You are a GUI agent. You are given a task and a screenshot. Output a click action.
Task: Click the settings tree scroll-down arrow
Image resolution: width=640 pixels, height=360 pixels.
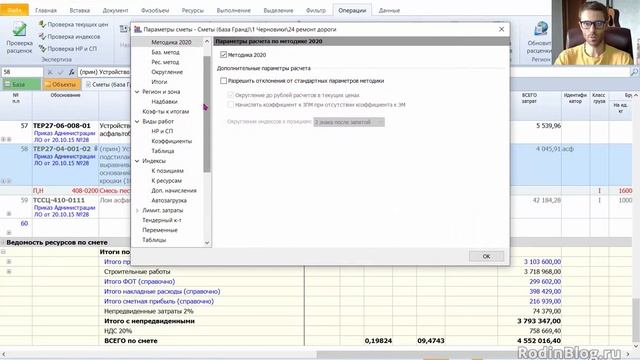point(207,242)
